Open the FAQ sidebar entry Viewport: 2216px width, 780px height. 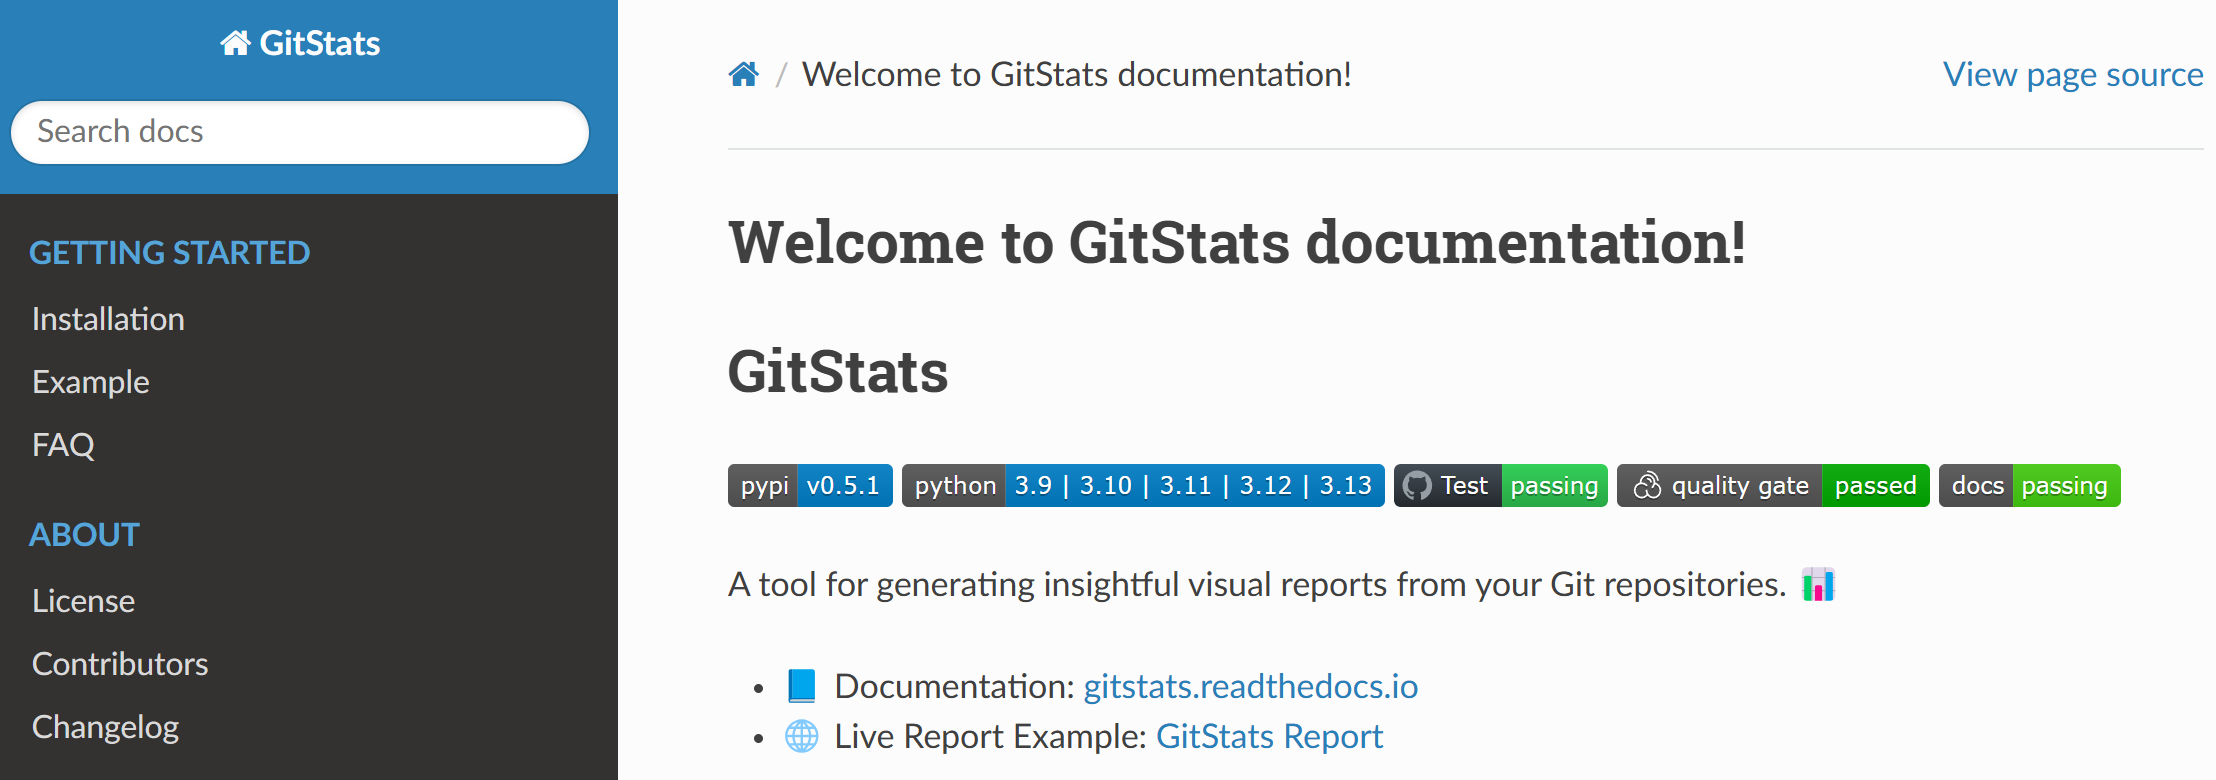coord(63,445)
